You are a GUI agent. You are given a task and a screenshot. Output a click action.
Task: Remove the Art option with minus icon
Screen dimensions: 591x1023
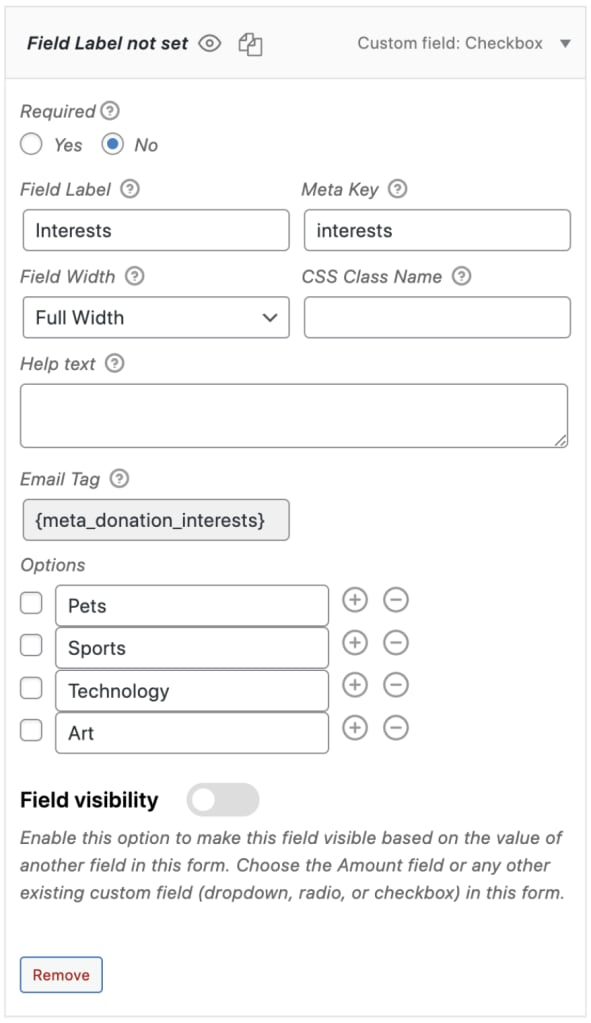click(396, 727)
